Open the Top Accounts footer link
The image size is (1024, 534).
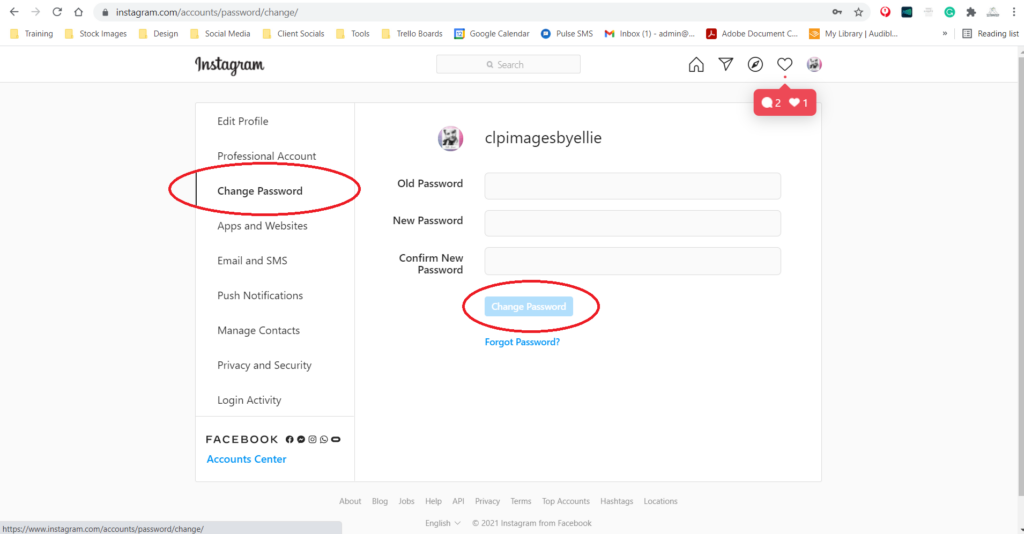(x=566, y=501)
